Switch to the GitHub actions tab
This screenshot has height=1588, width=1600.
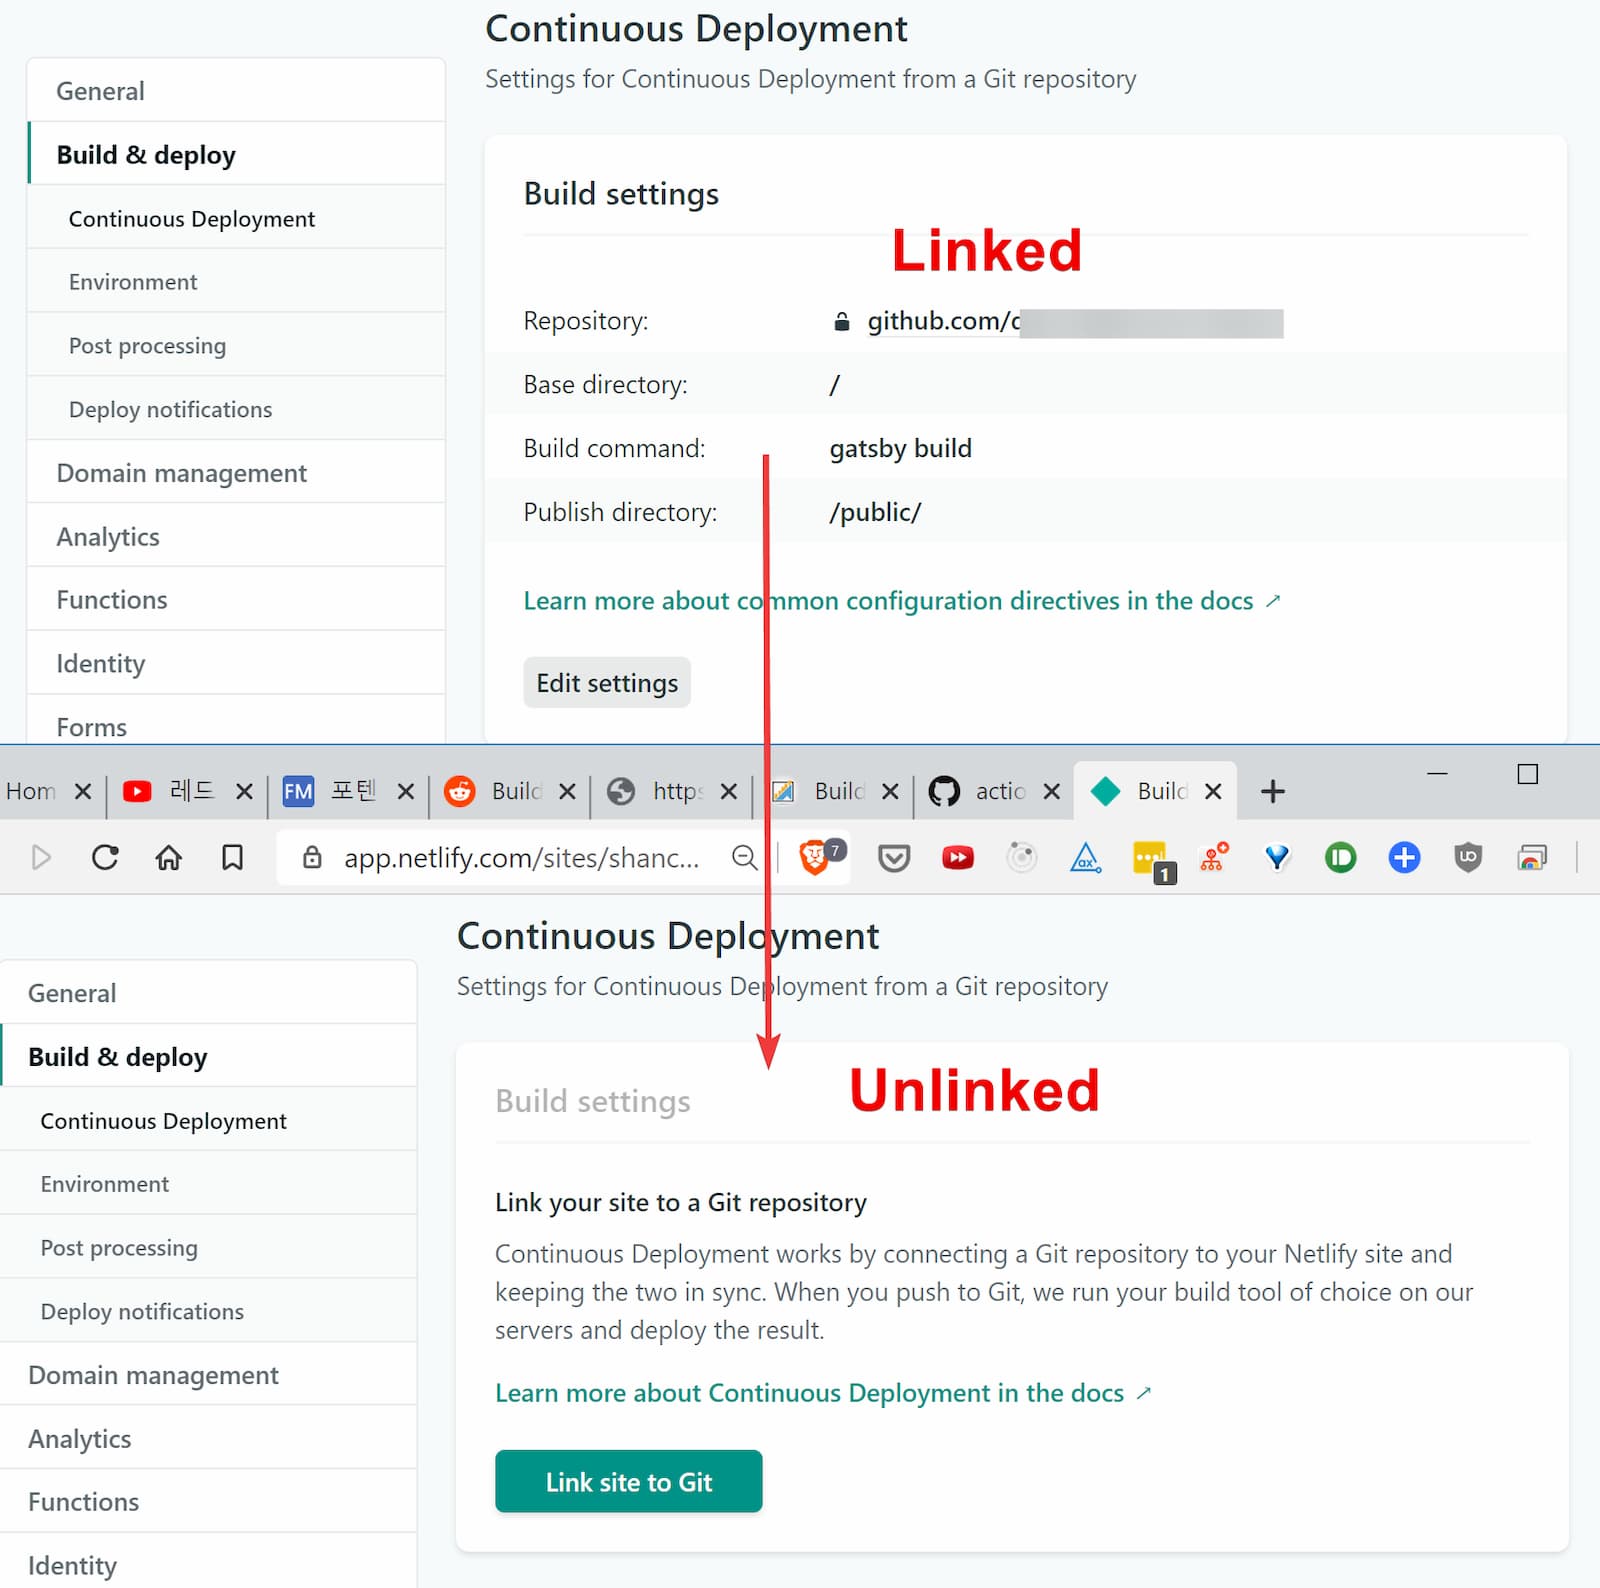pos(1000,791)
